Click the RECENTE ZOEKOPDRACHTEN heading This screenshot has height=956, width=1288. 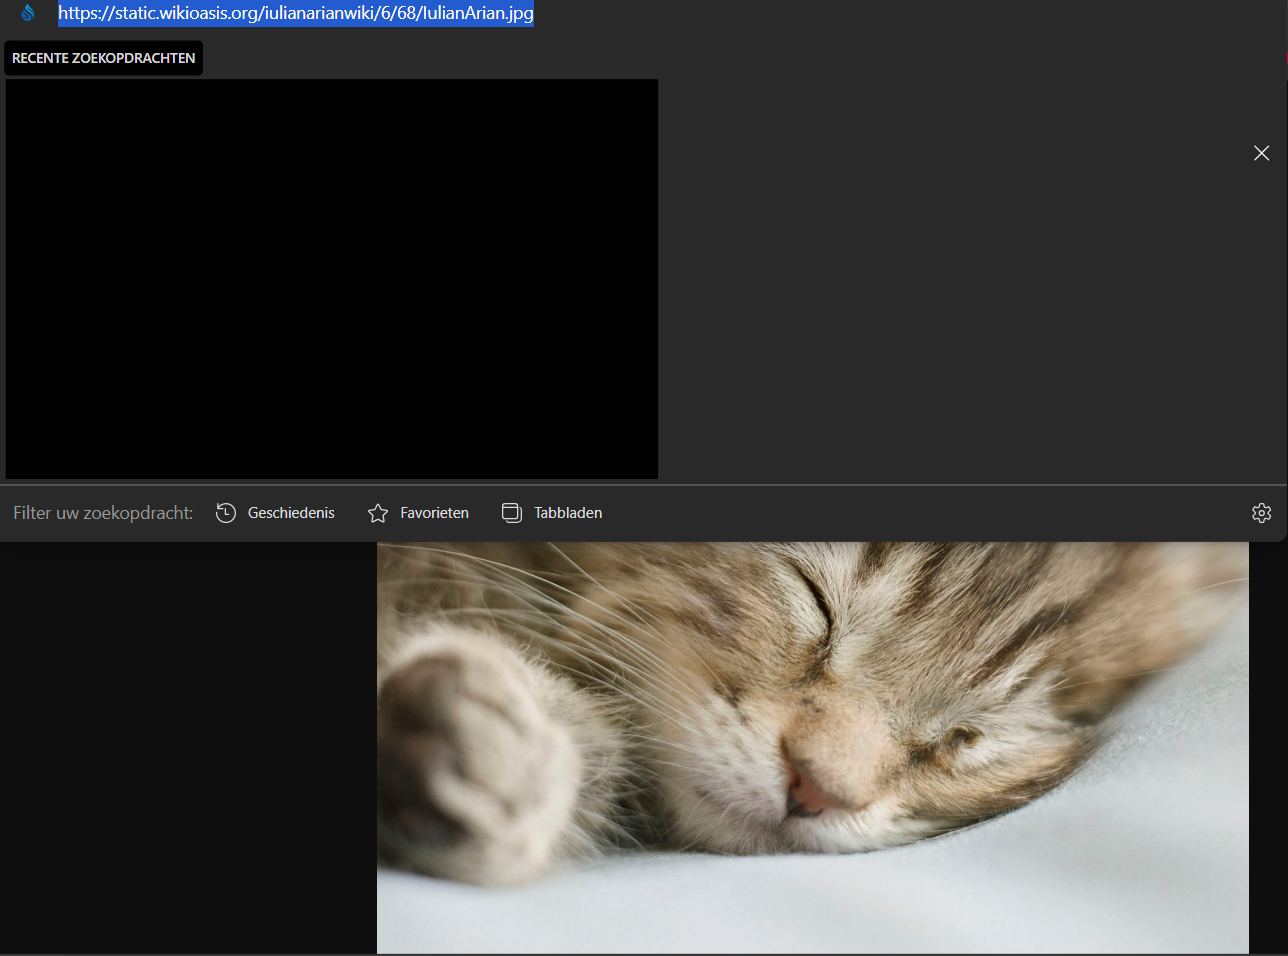point(104,58)
